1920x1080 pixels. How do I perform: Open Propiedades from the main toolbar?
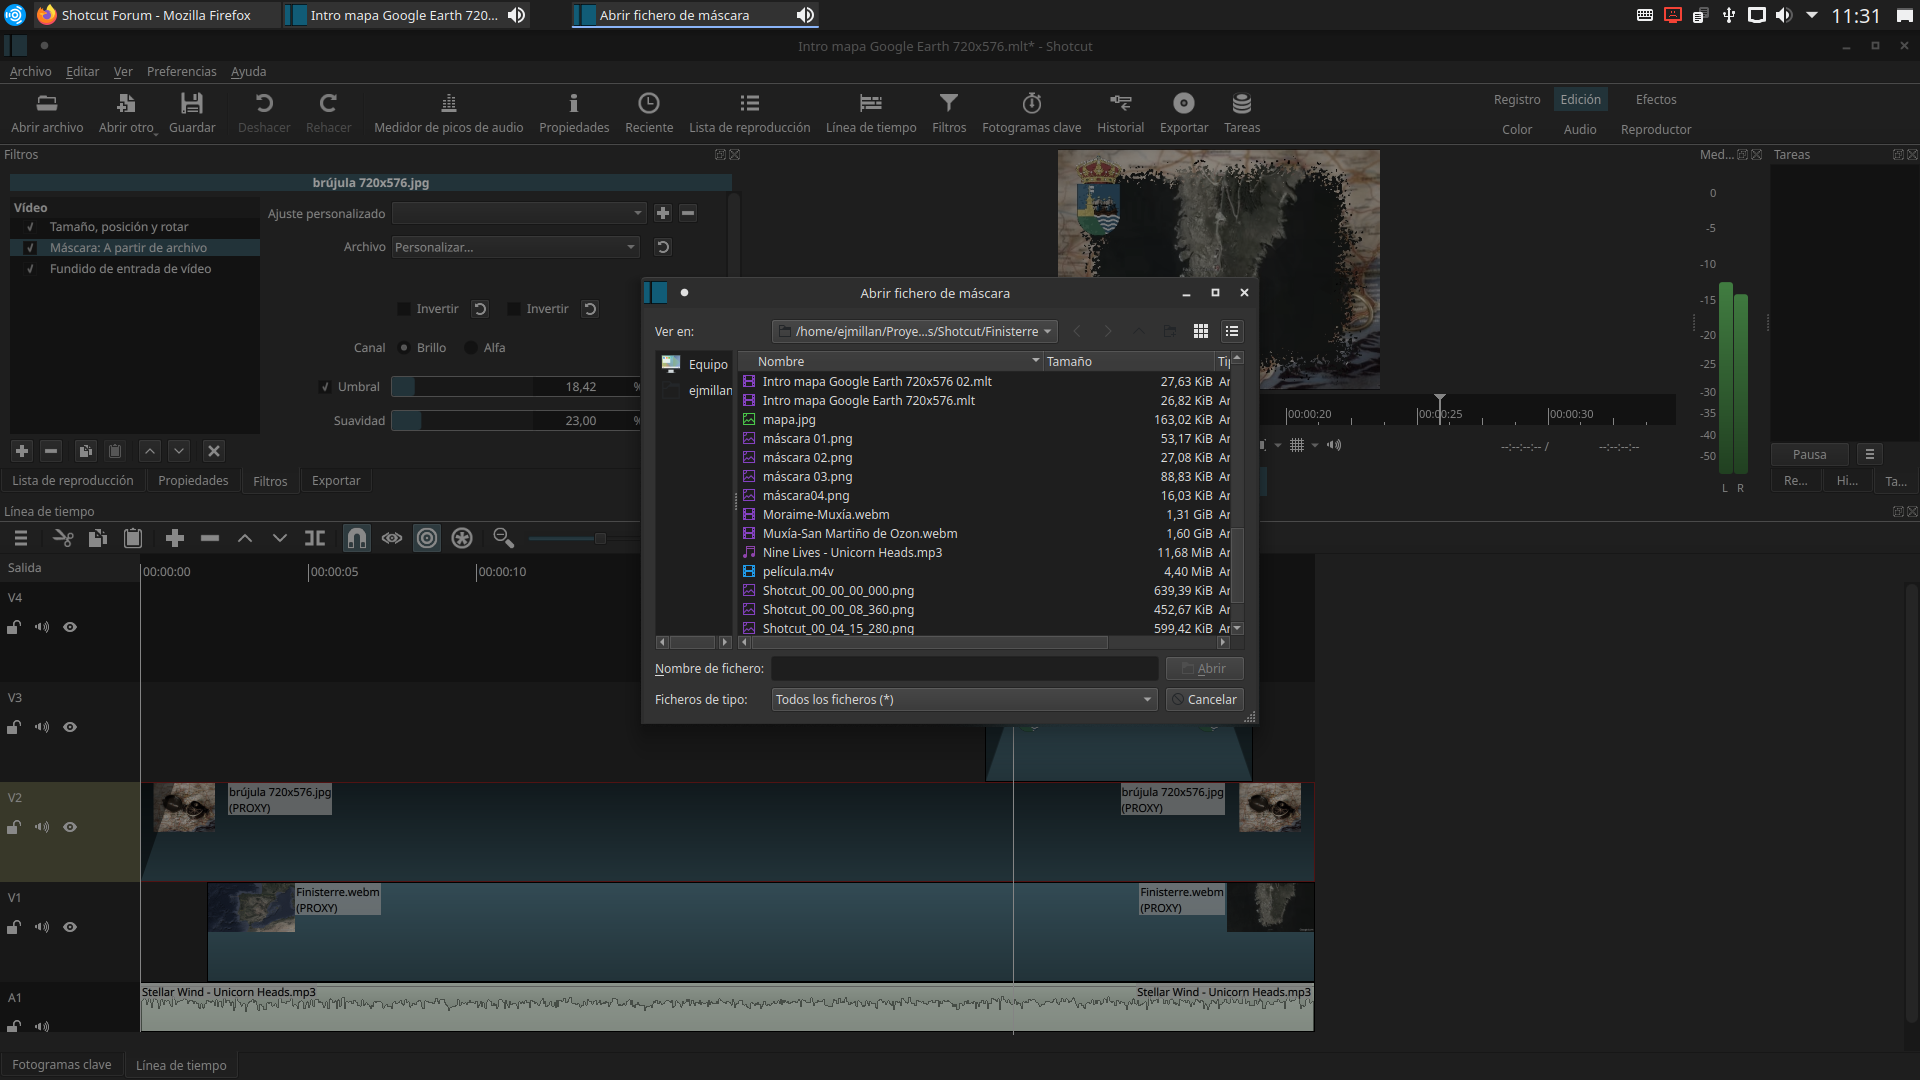[574, 112]
